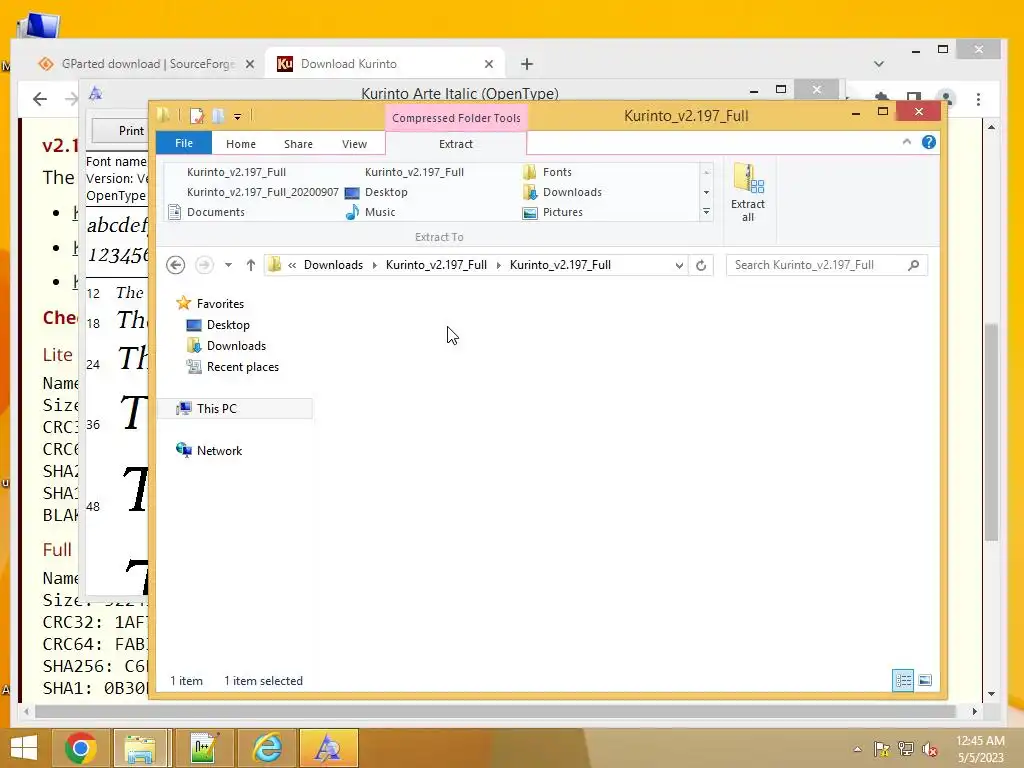This screenshot has width=1024, height=768.
Task: Click the magnifier icon in the search box
Action: pyautogui.click(x=914, y=264)
